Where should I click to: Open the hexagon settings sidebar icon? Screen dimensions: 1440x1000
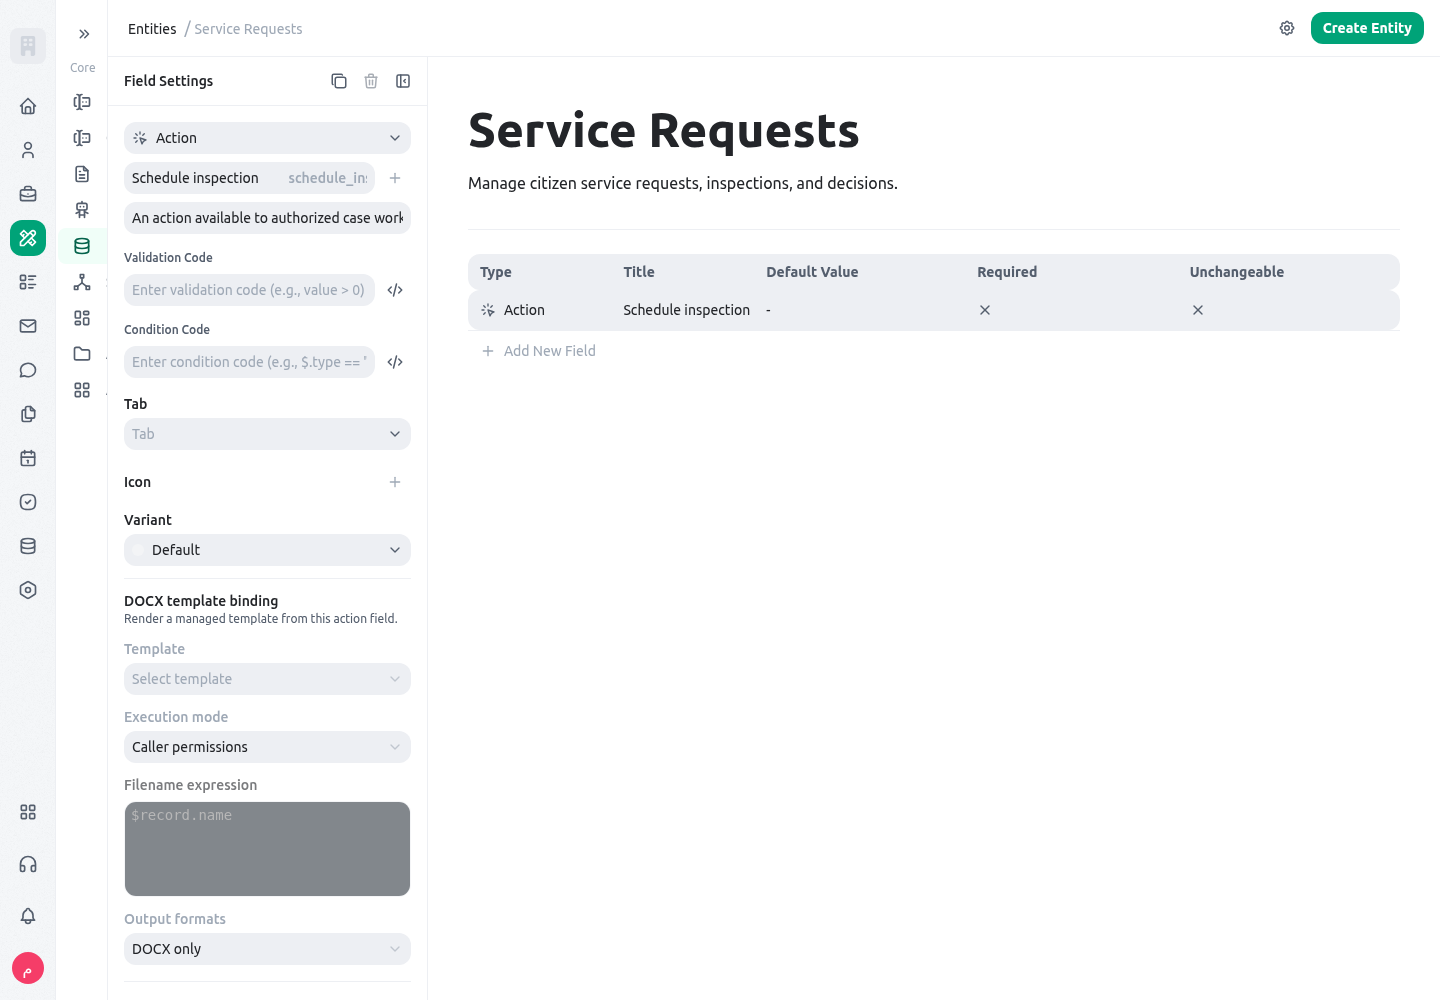point(28,590)
